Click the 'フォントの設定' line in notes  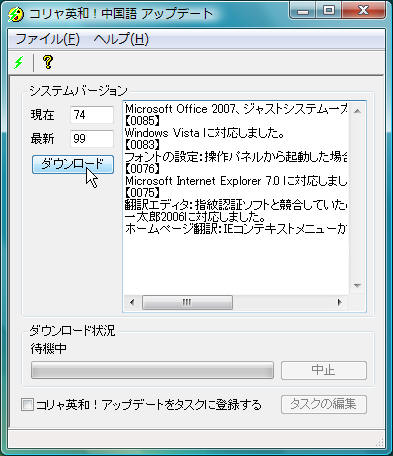point(236,157)
